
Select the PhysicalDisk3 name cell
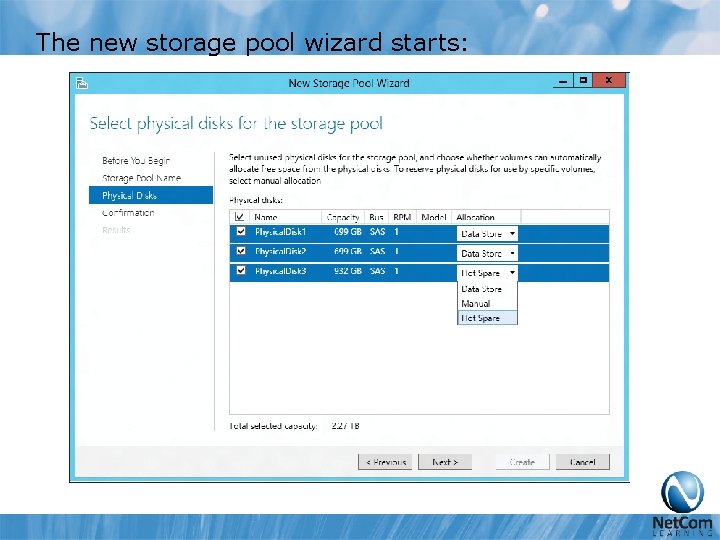[x=281, y=271]
